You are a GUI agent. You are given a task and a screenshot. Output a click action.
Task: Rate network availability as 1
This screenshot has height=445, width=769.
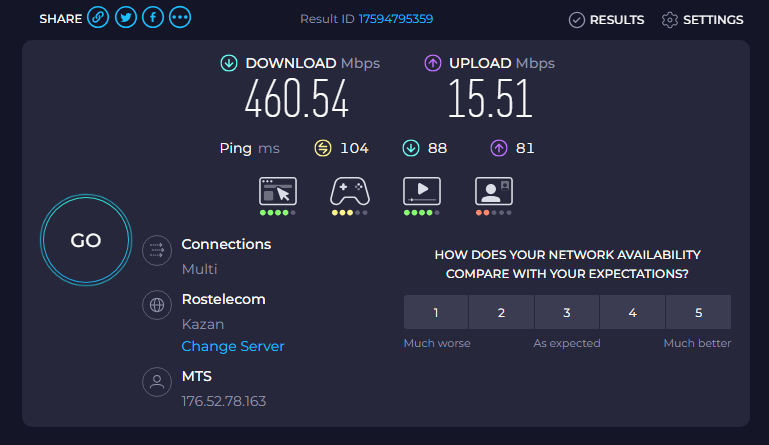click(x=436, y=313)
